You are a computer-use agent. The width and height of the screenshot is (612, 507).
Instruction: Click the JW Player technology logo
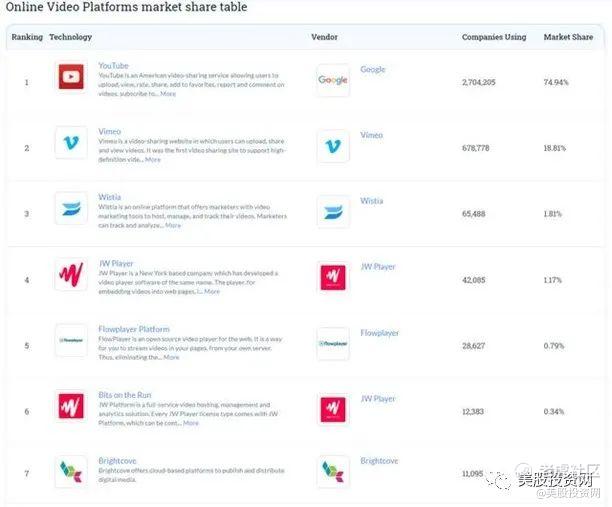click(71, 275)
